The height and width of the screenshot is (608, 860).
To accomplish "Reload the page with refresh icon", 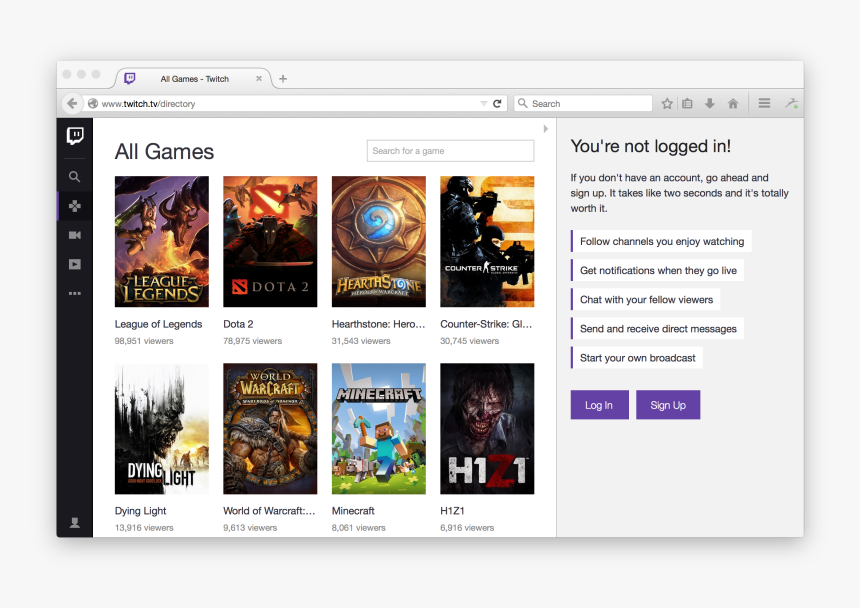I will click(497, 104).
